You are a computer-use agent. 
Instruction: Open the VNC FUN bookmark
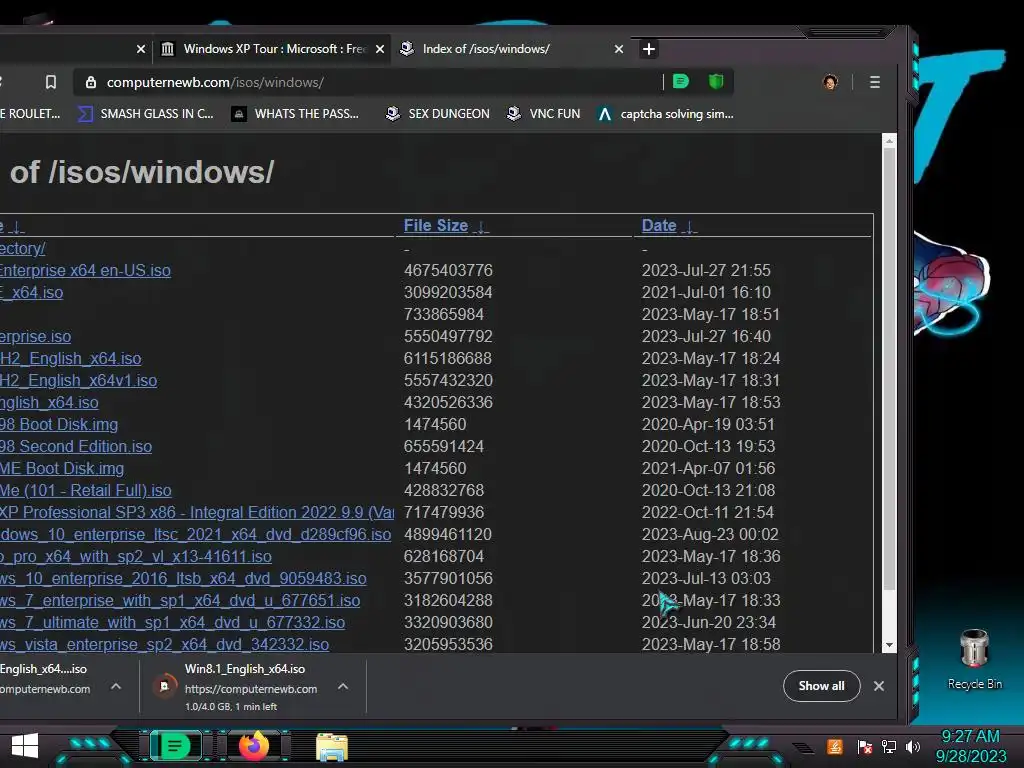click(x=543, y=114)
